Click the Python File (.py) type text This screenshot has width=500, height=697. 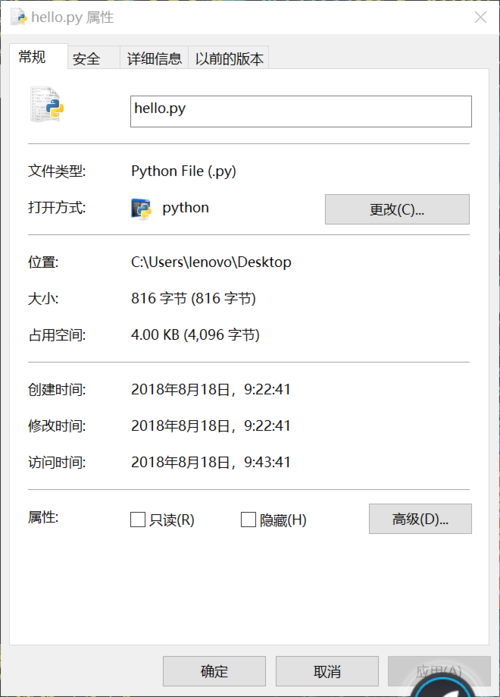tap(184, 171)
